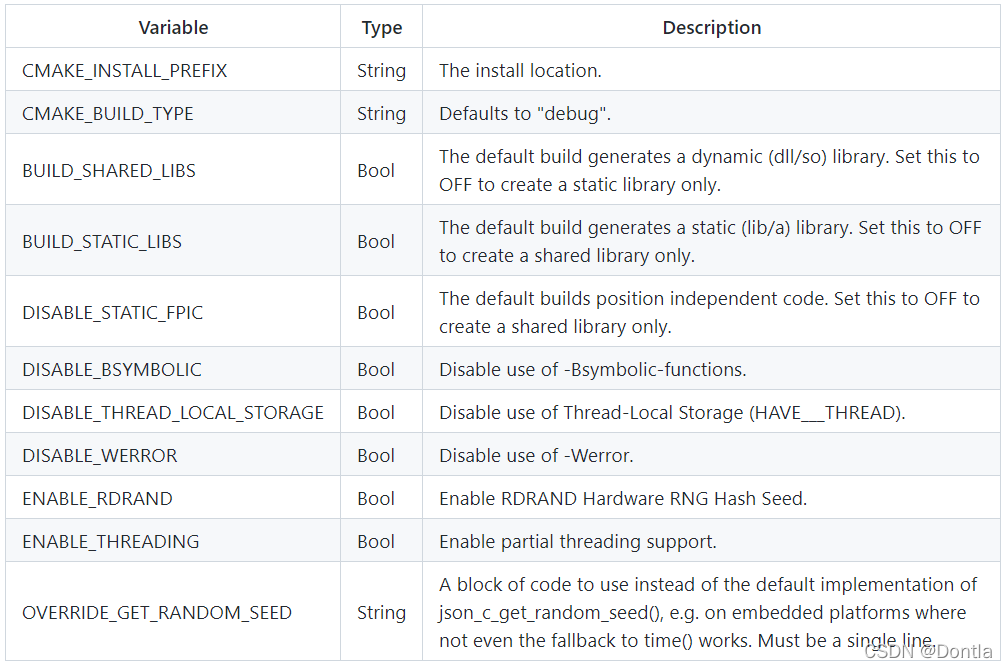Click the Variable column header

click(x=173, y=28)
